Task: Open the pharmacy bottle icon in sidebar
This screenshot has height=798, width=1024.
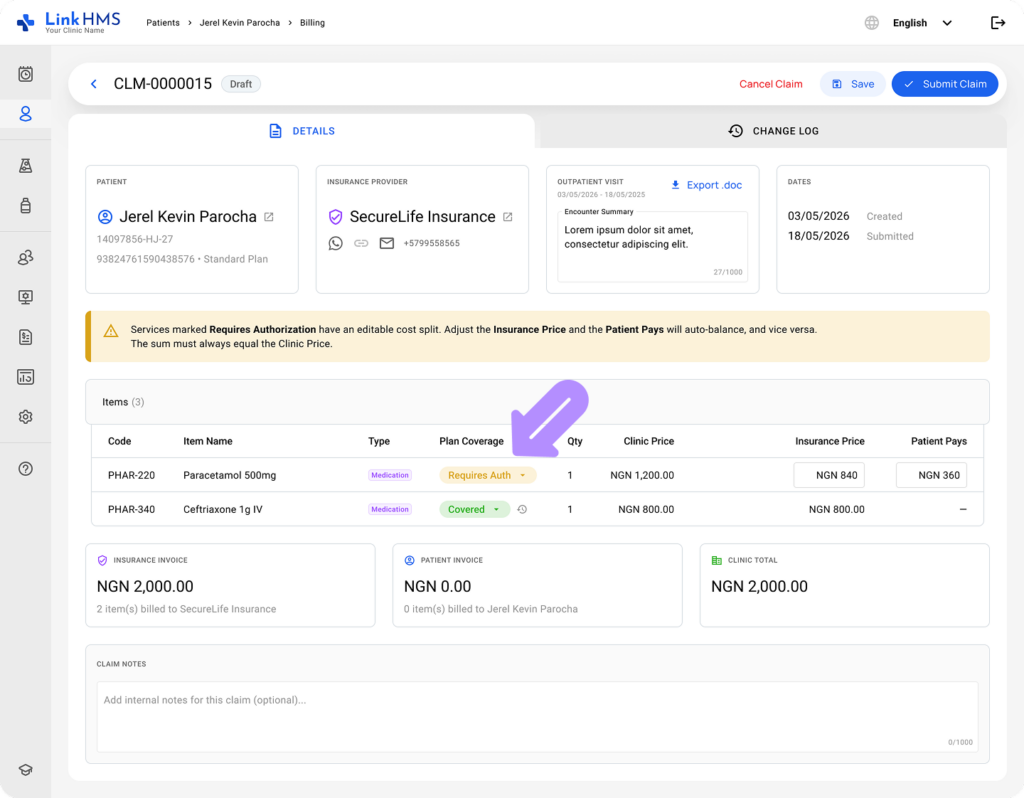Action: 25,206
